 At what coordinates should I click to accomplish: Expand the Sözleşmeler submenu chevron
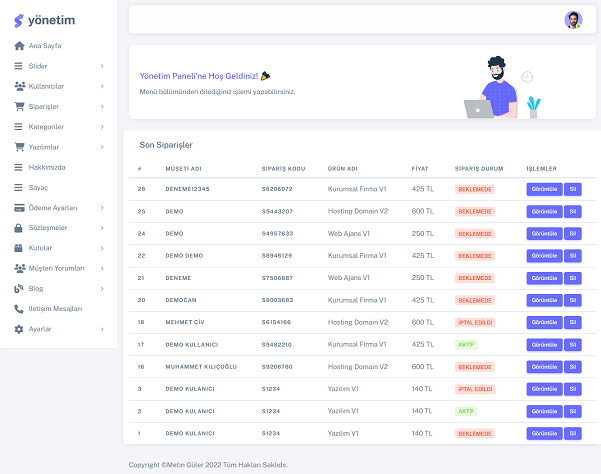coord(102,228)
